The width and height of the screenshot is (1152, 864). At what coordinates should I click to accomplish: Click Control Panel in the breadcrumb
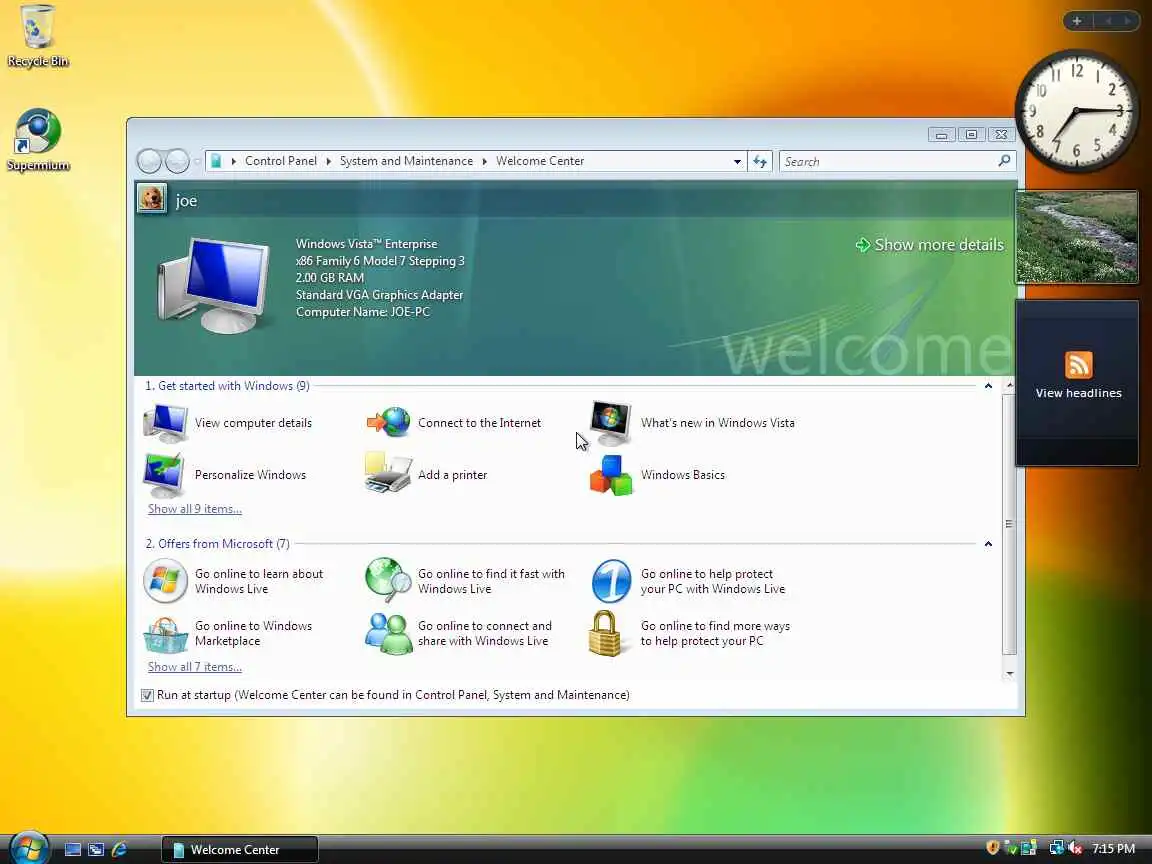281,161
